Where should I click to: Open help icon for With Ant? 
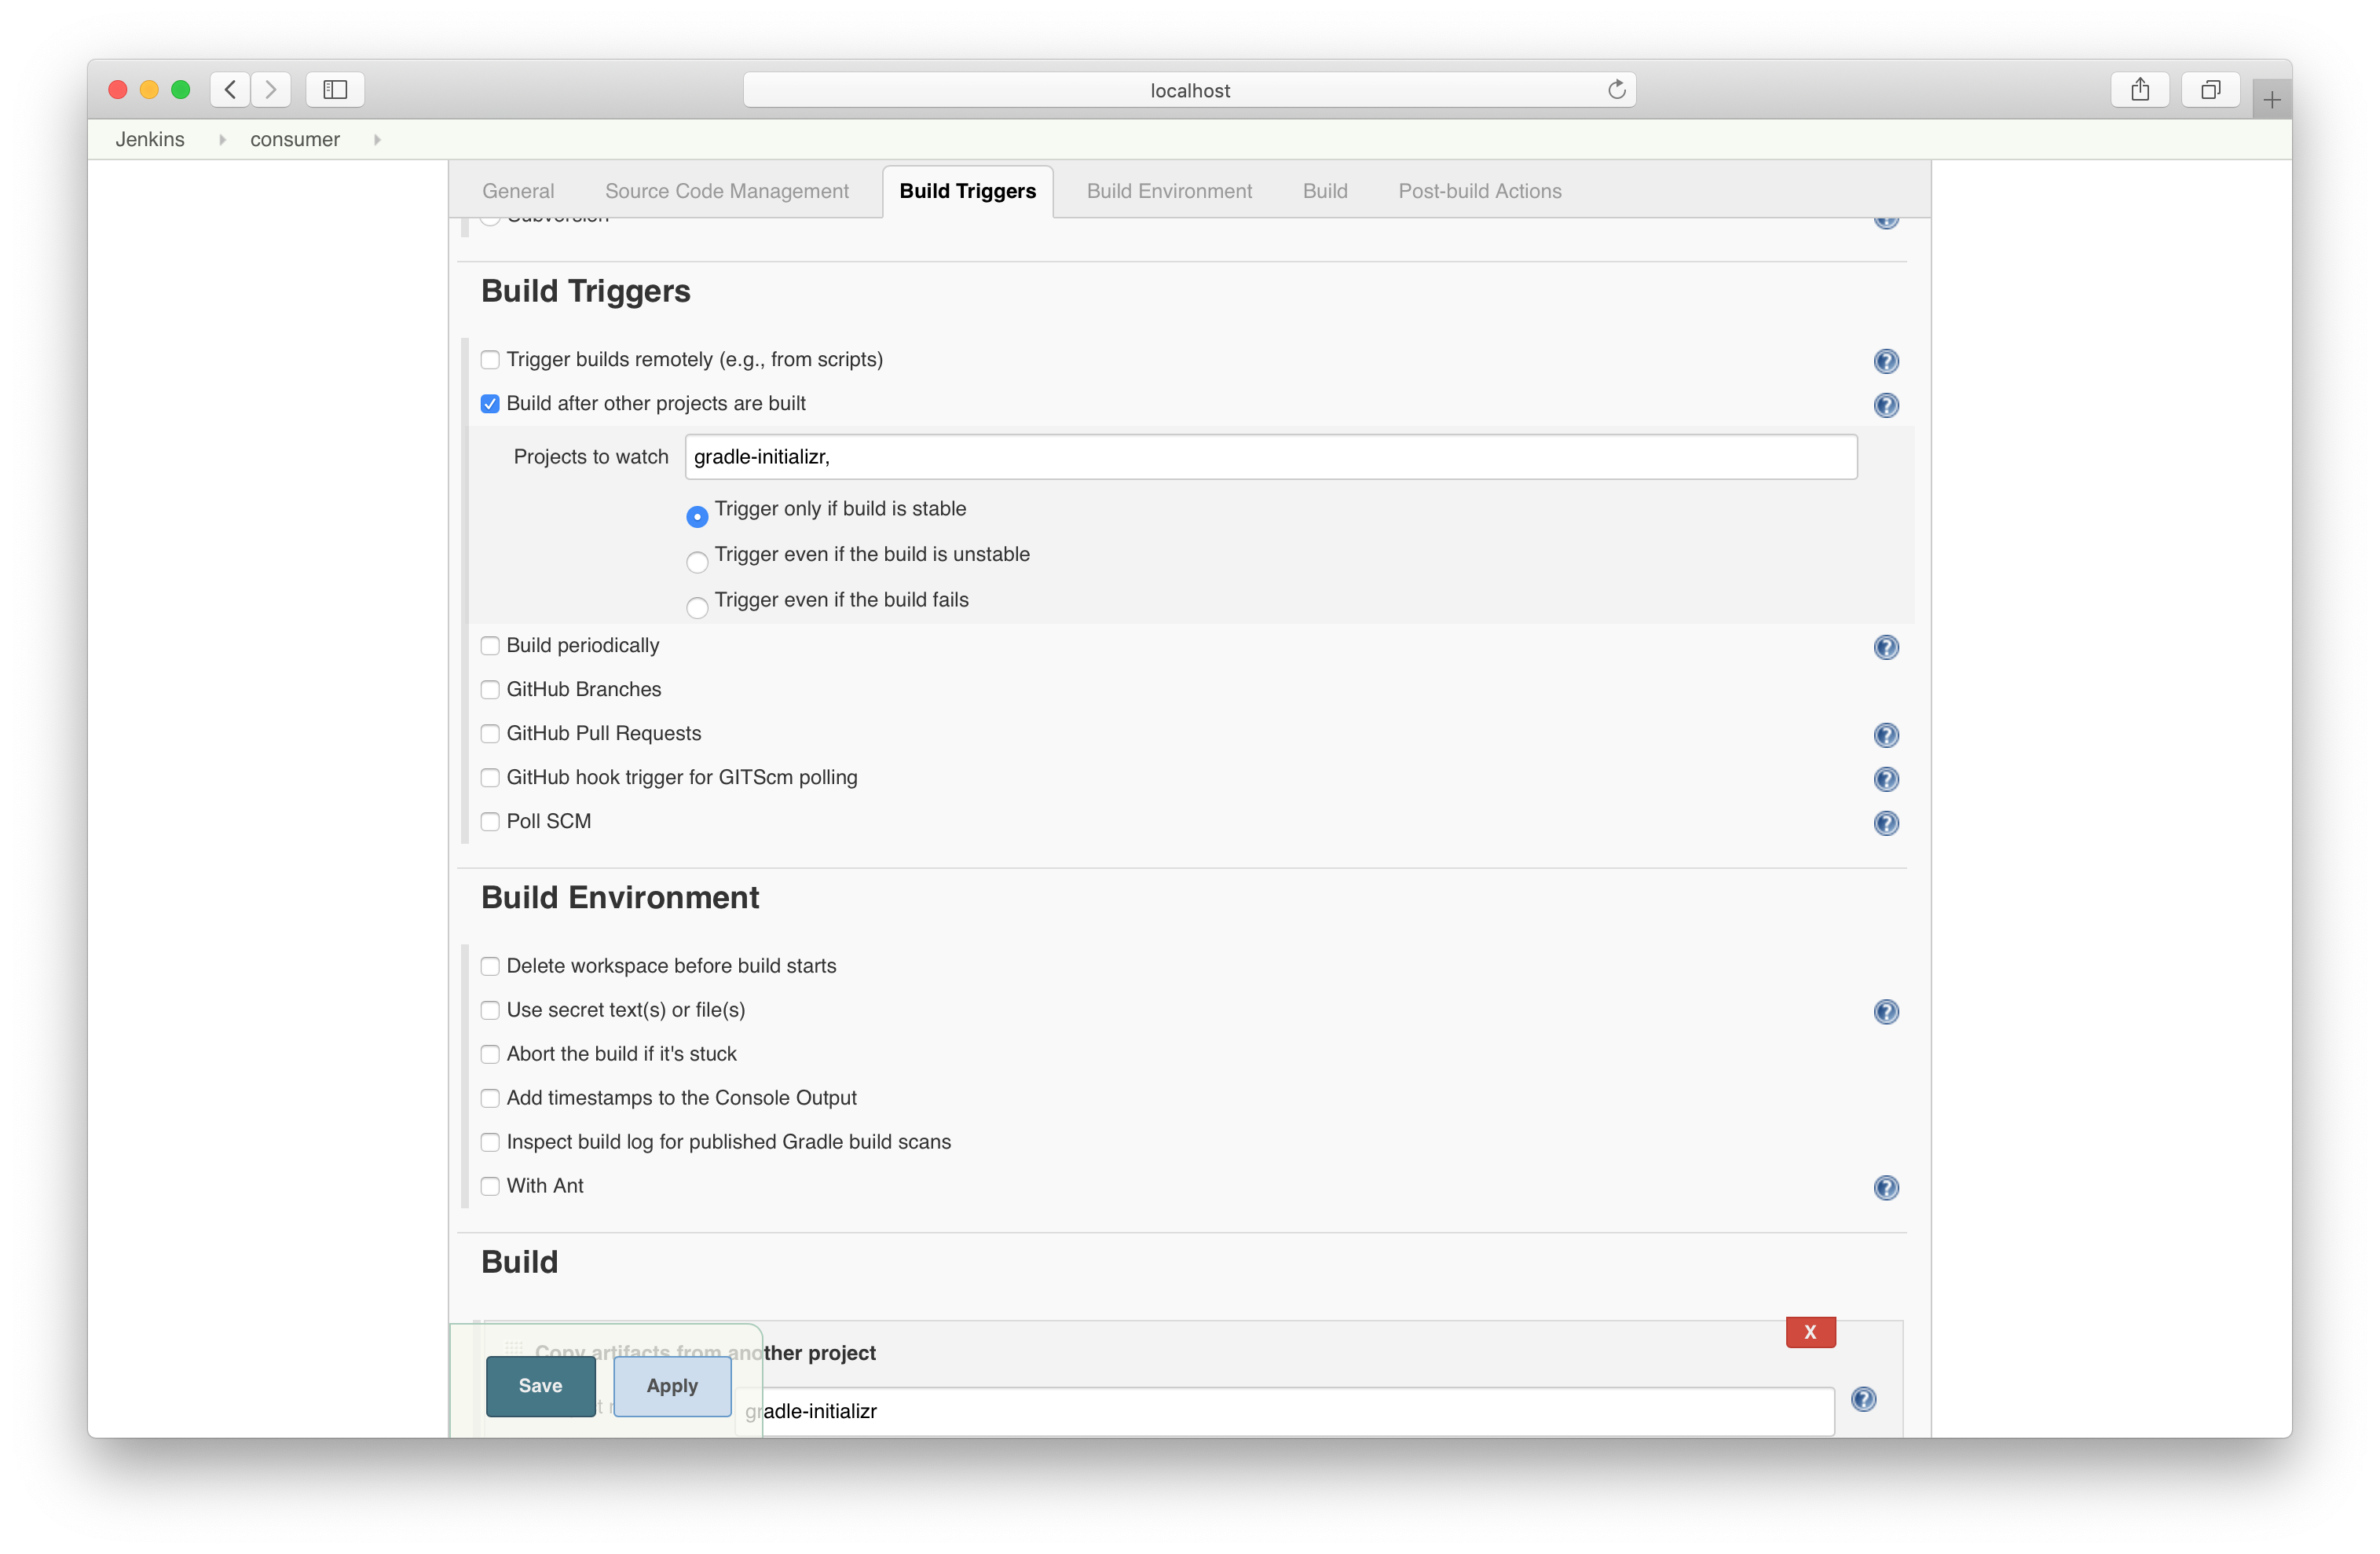click(1885, 1188)
